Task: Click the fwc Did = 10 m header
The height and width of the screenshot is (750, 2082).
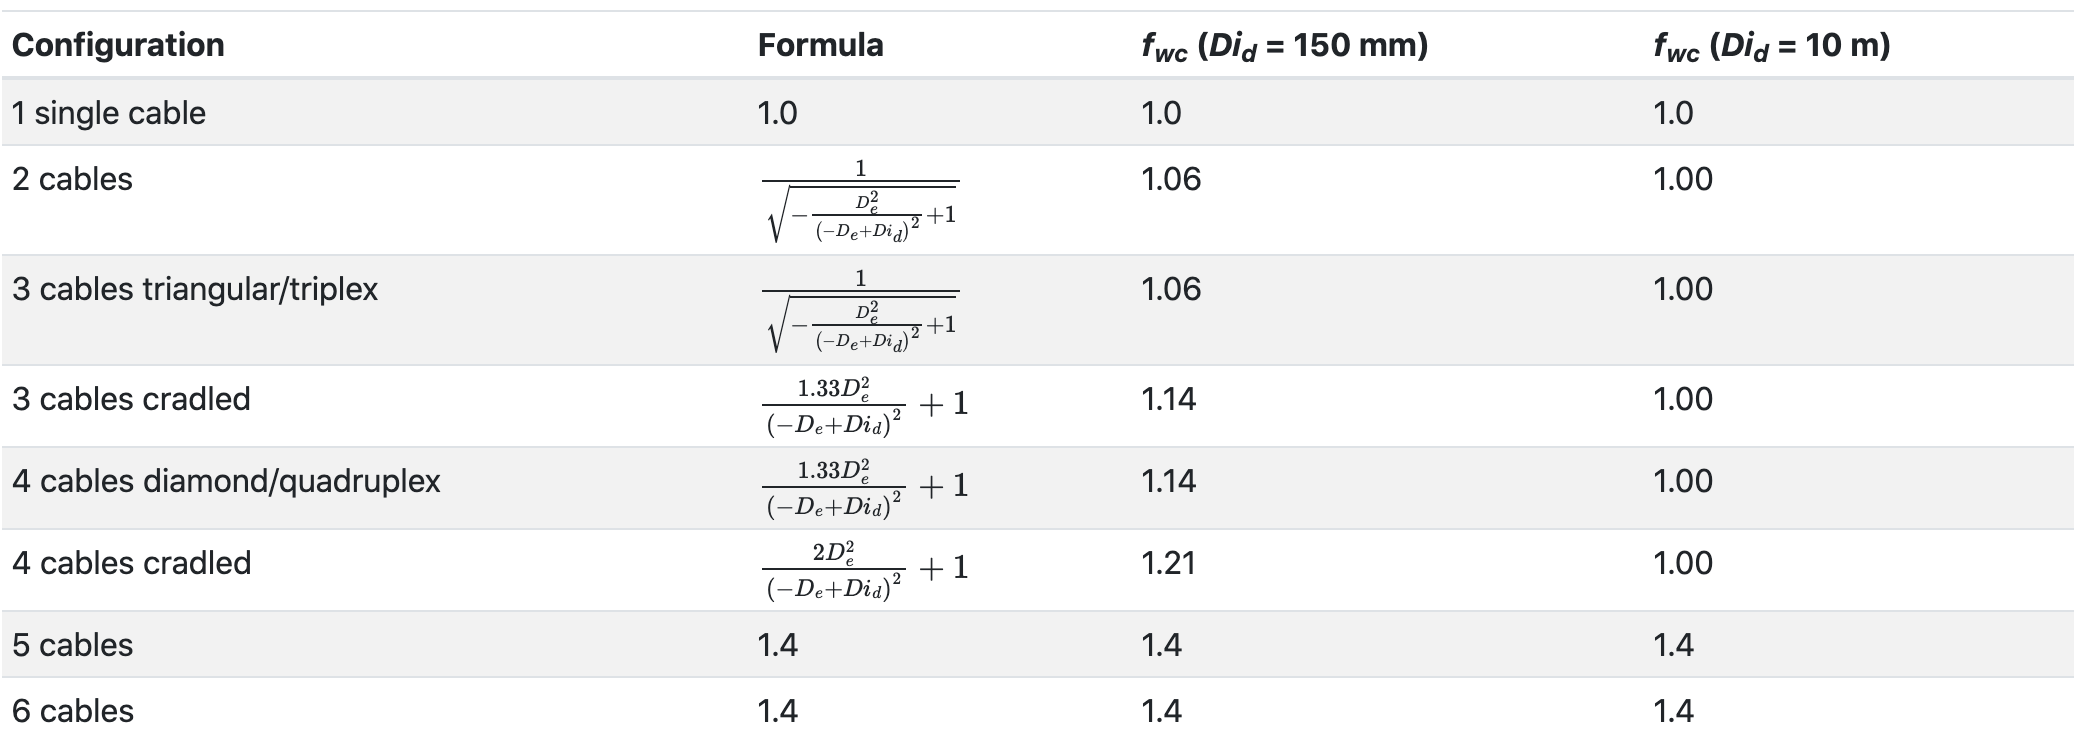Action: click(1771, 47)
